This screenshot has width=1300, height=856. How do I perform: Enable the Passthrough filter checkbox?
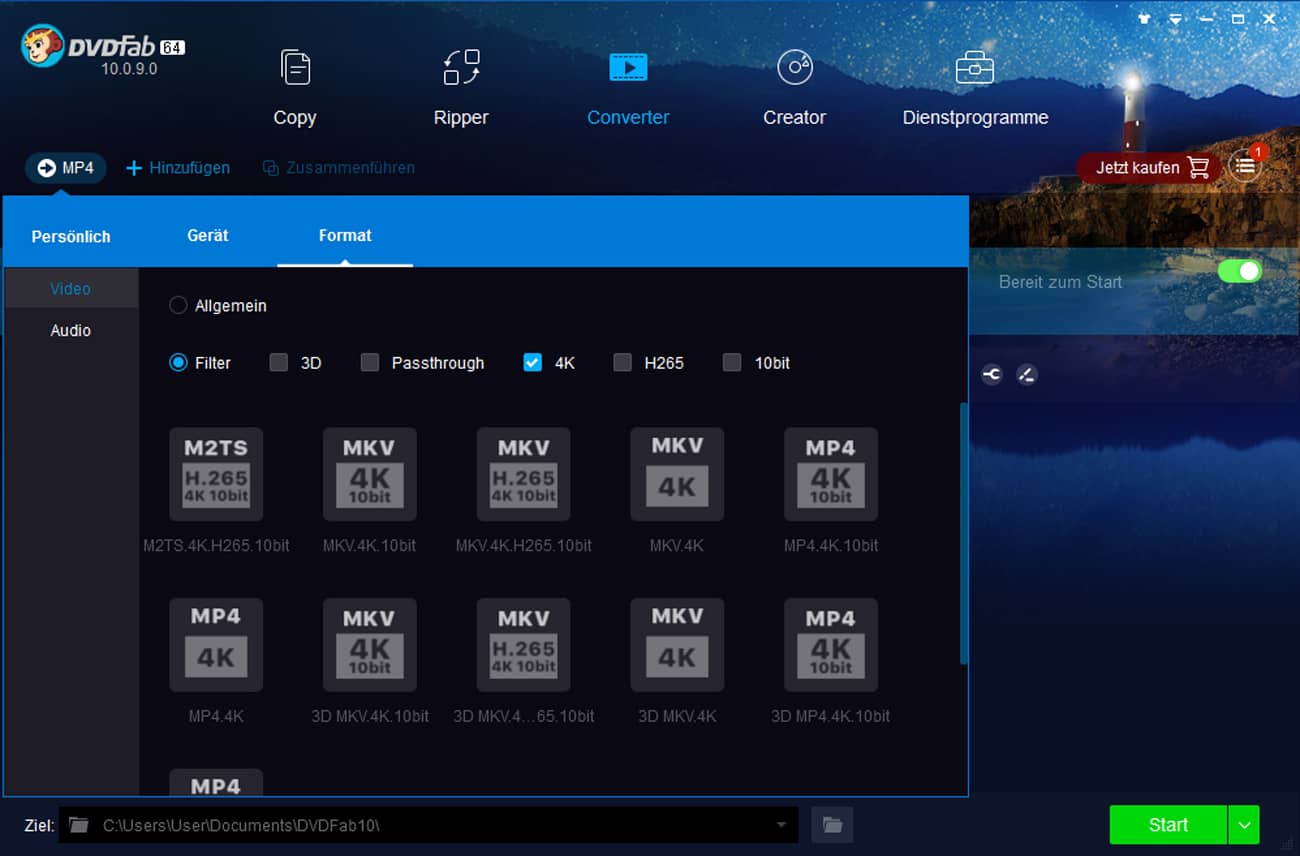370,363
